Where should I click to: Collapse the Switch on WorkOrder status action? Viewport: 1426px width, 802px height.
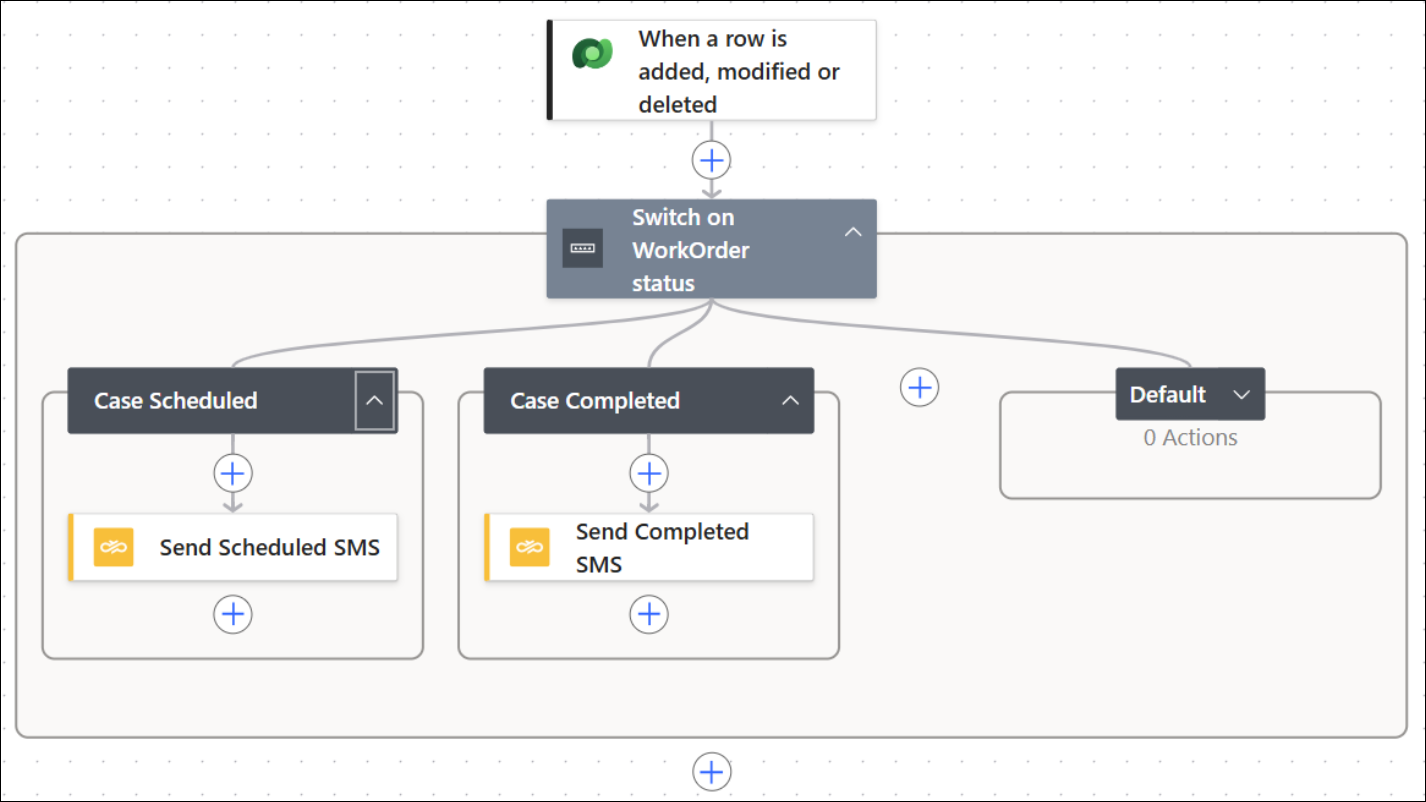(x=853, y=232)
